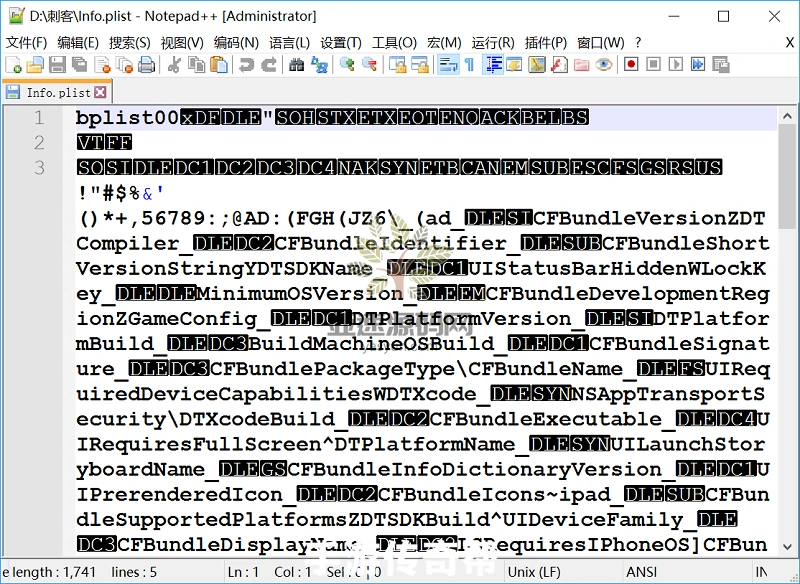This screenshot has width=800, height=584.
Task: Open the 文件(F) menu
Action: coord(27,43)
